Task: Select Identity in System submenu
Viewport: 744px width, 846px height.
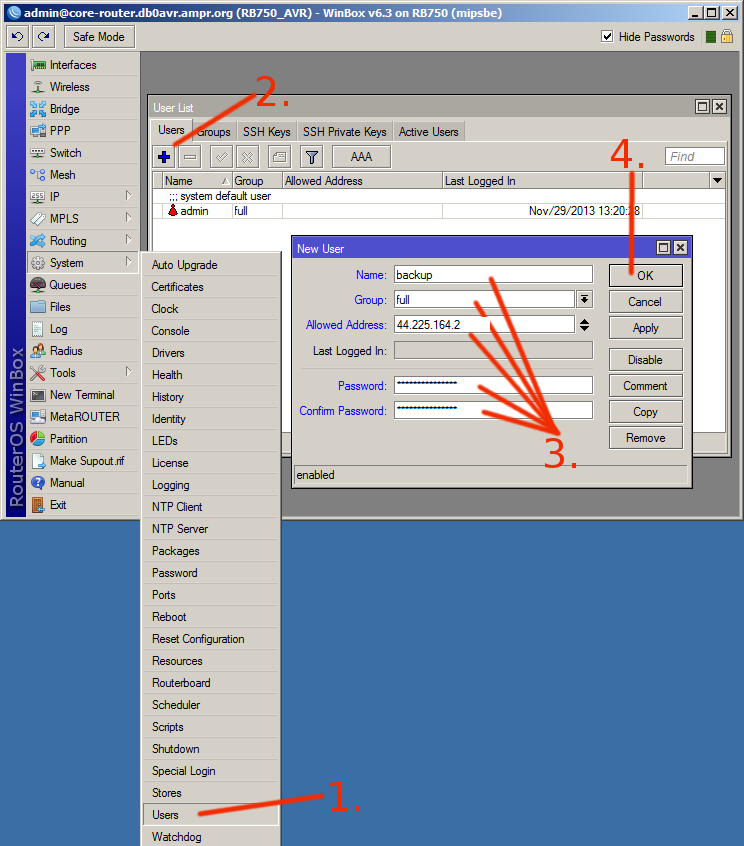Action: click(211, 419)
